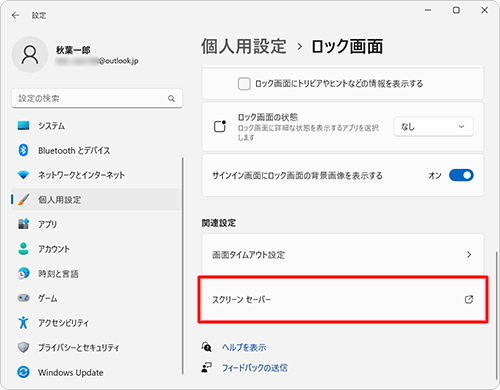The image size is (500, 390).
Task: Click the user name 秋葉一郎
Action: click(73, 50)
